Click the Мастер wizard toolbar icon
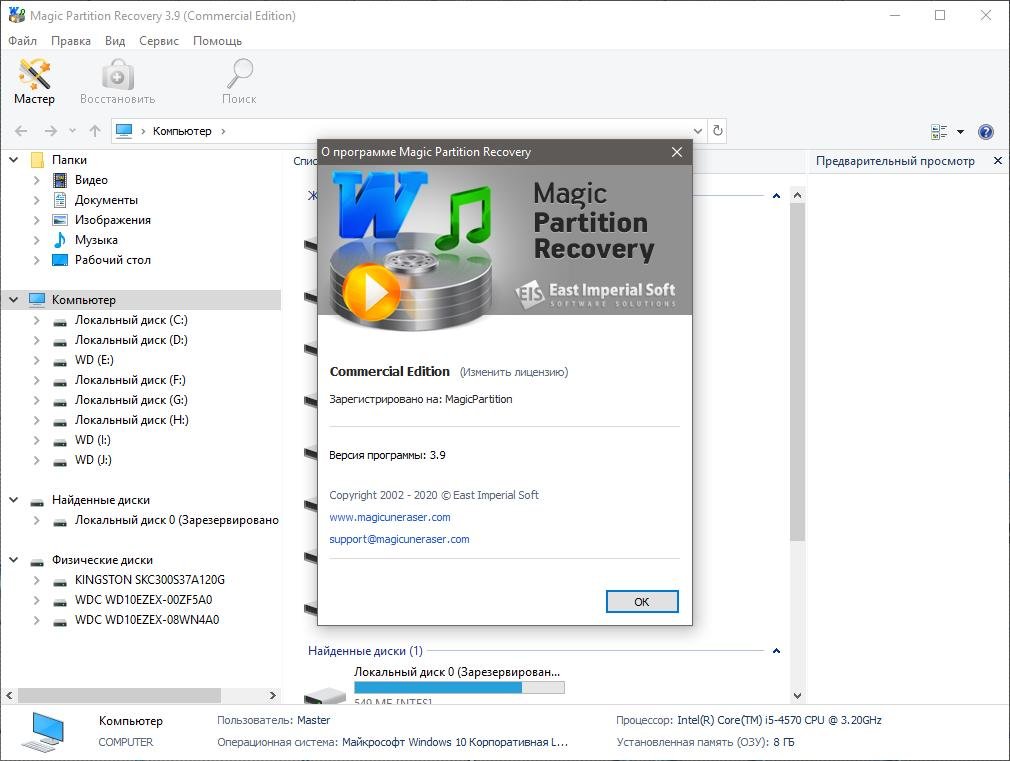This screenshot has height=761, width=1010. point(34,80)
